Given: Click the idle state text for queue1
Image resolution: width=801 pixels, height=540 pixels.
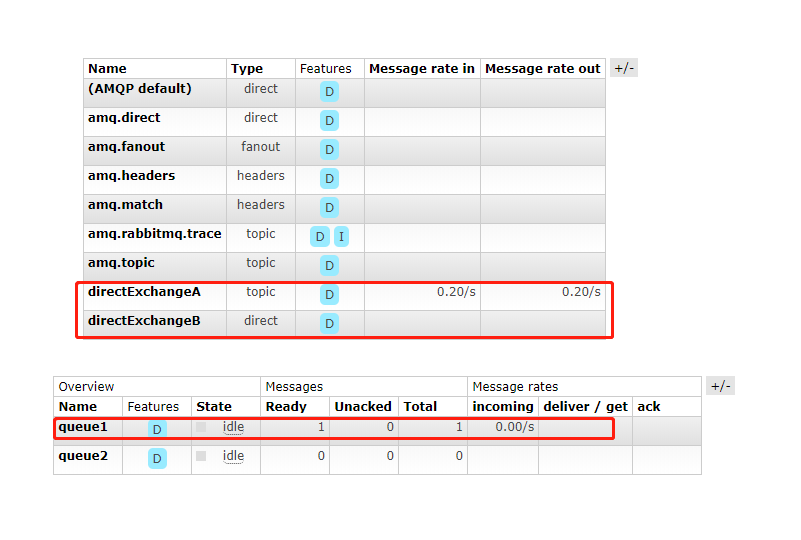Looking at the screenshot, I should point(233,427).
